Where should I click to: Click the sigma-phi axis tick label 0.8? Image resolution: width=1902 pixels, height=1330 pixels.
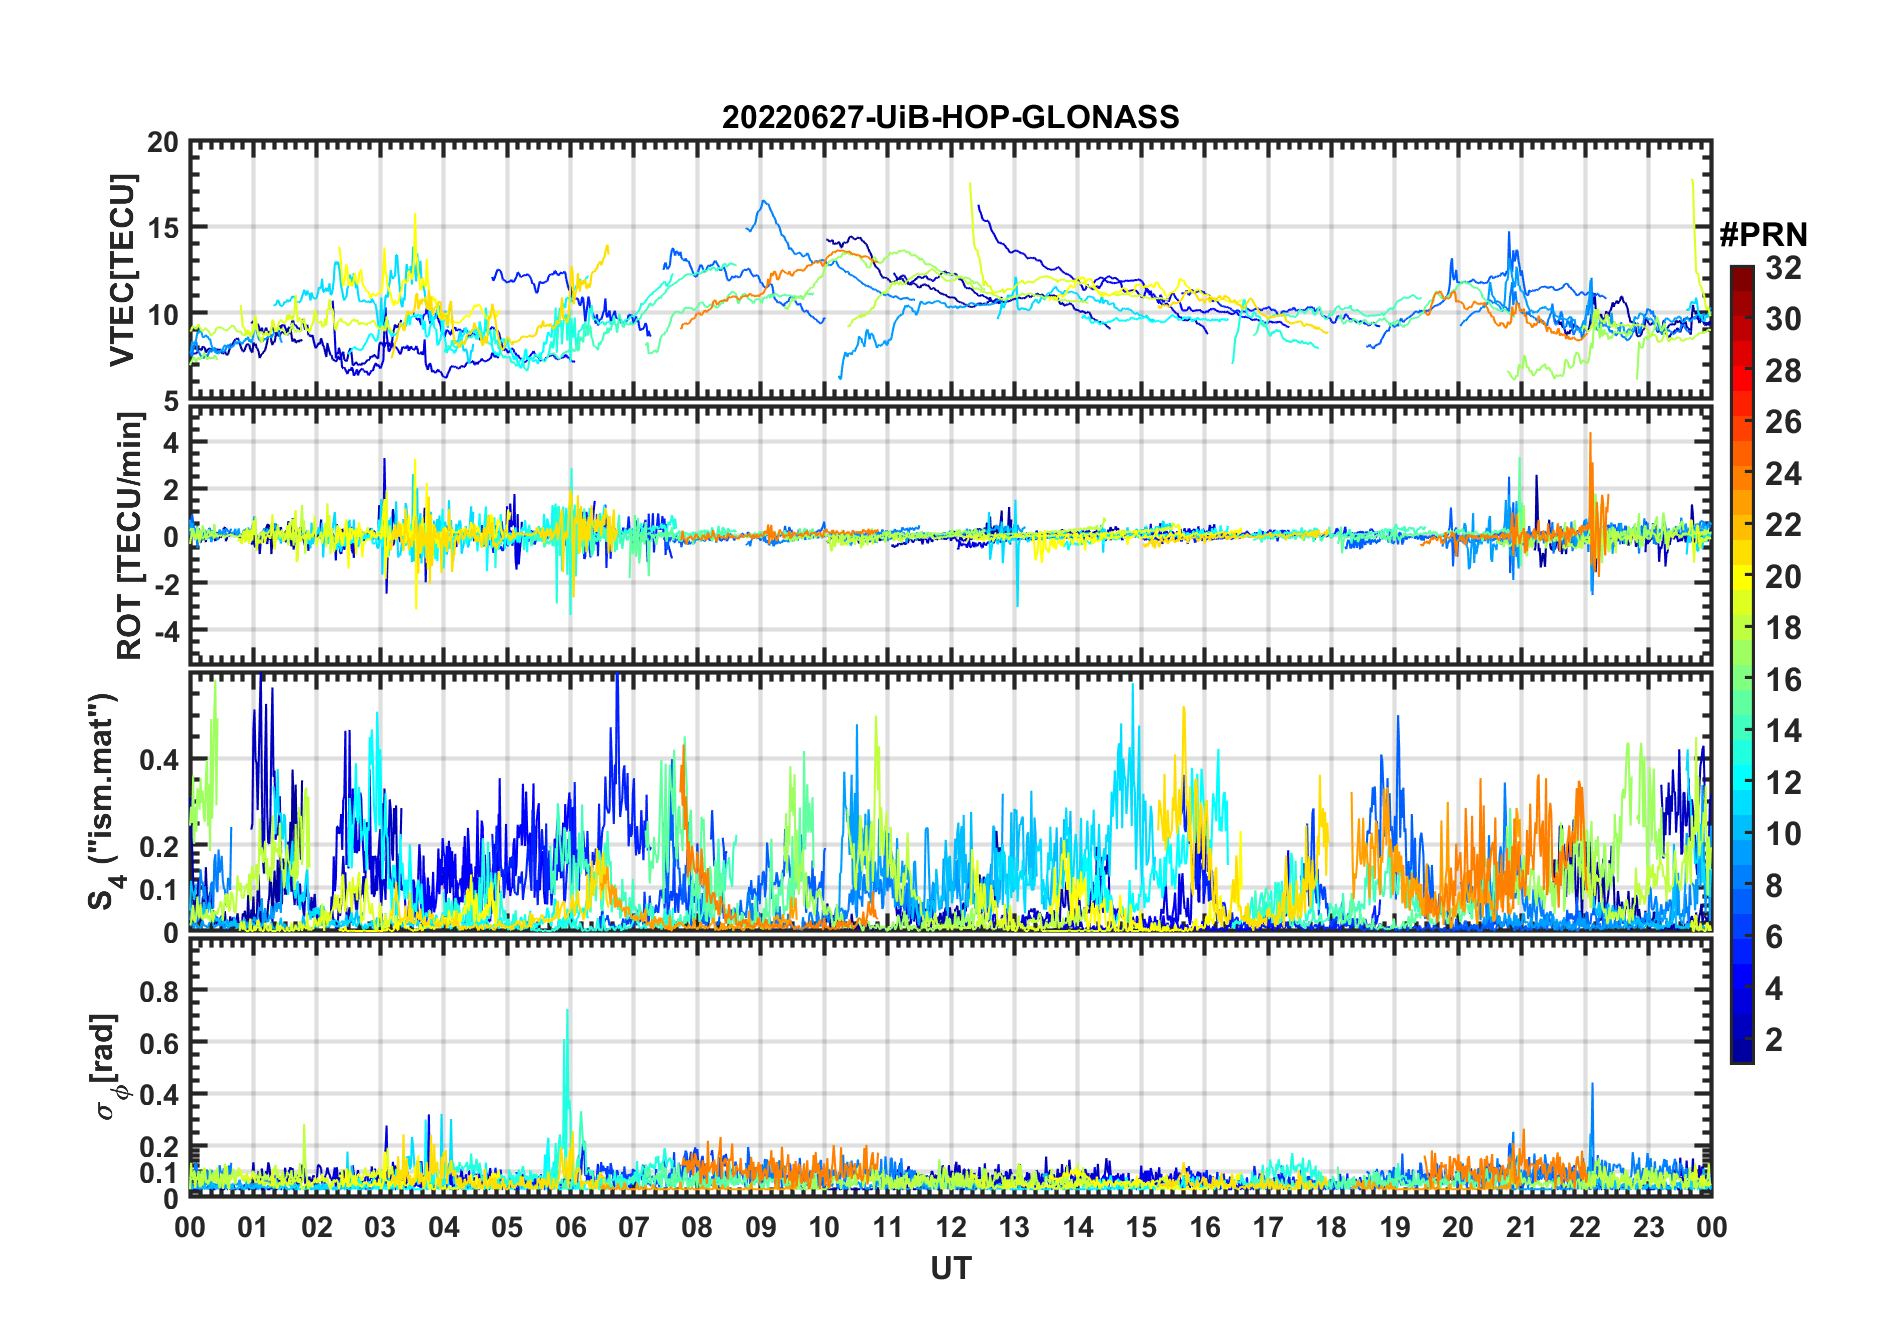(159, 991)
